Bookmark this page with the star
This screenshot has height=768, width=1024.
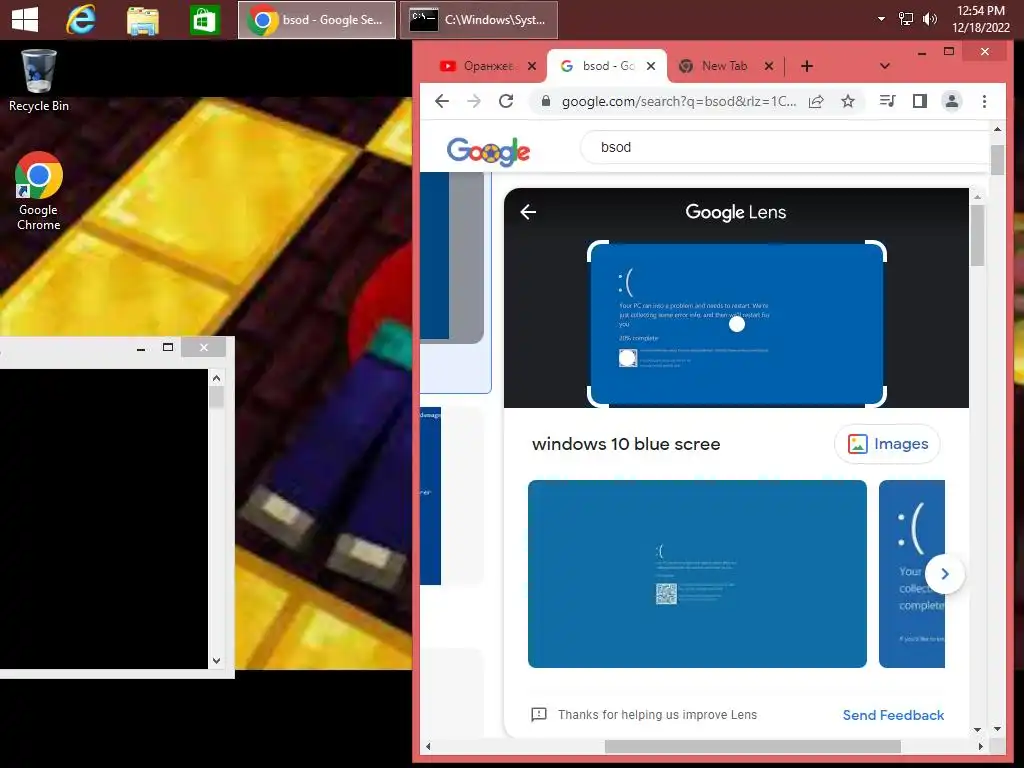tap(848, 101)
